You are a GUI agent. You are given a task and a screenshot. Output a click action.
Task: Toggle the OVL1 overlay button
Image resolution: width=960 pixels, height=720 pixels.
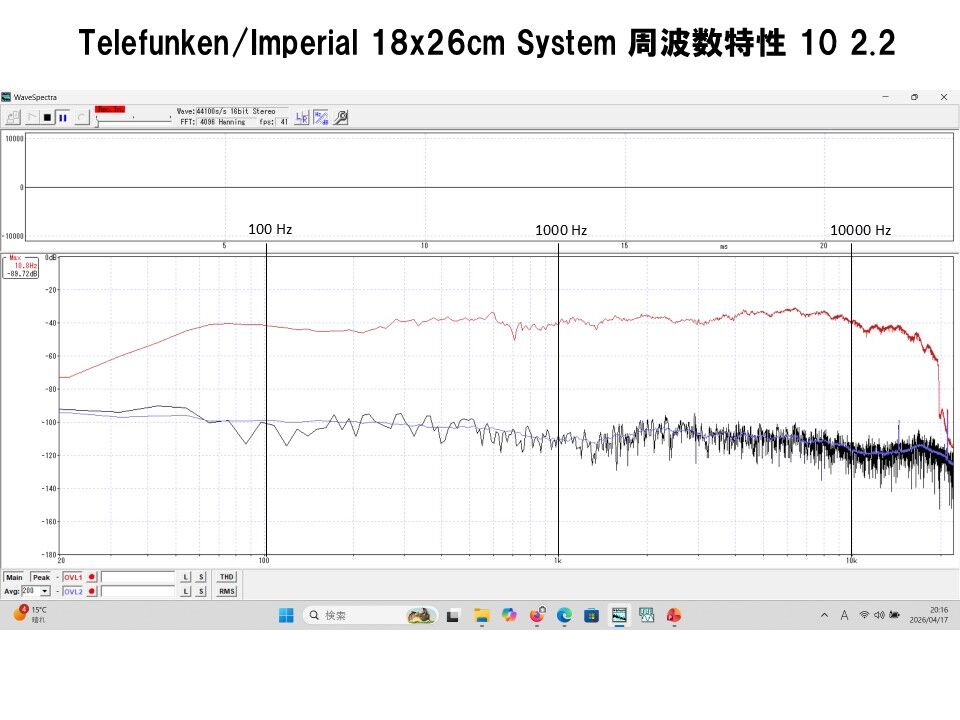(x=73, y=577)
